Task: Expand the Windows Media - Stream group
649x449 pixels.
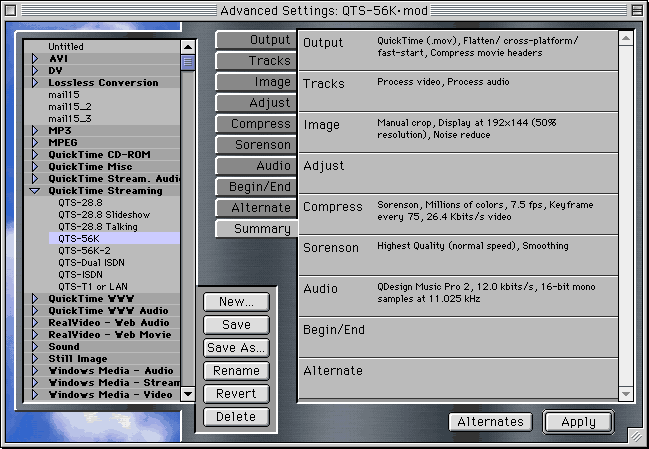Action: [35, 383]
